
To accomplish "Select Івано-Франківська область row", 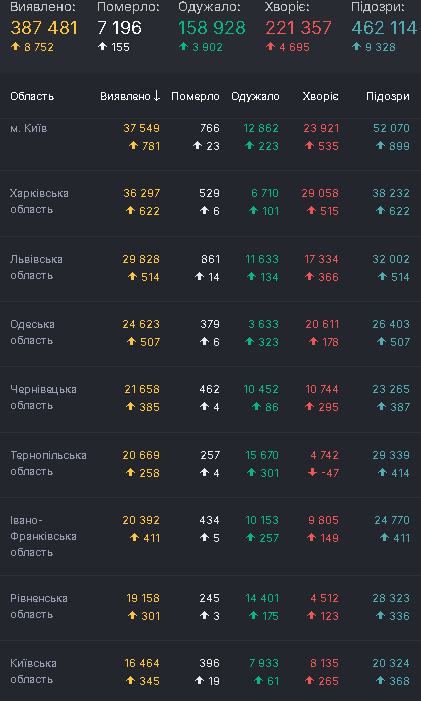I will tap(210, 536).
